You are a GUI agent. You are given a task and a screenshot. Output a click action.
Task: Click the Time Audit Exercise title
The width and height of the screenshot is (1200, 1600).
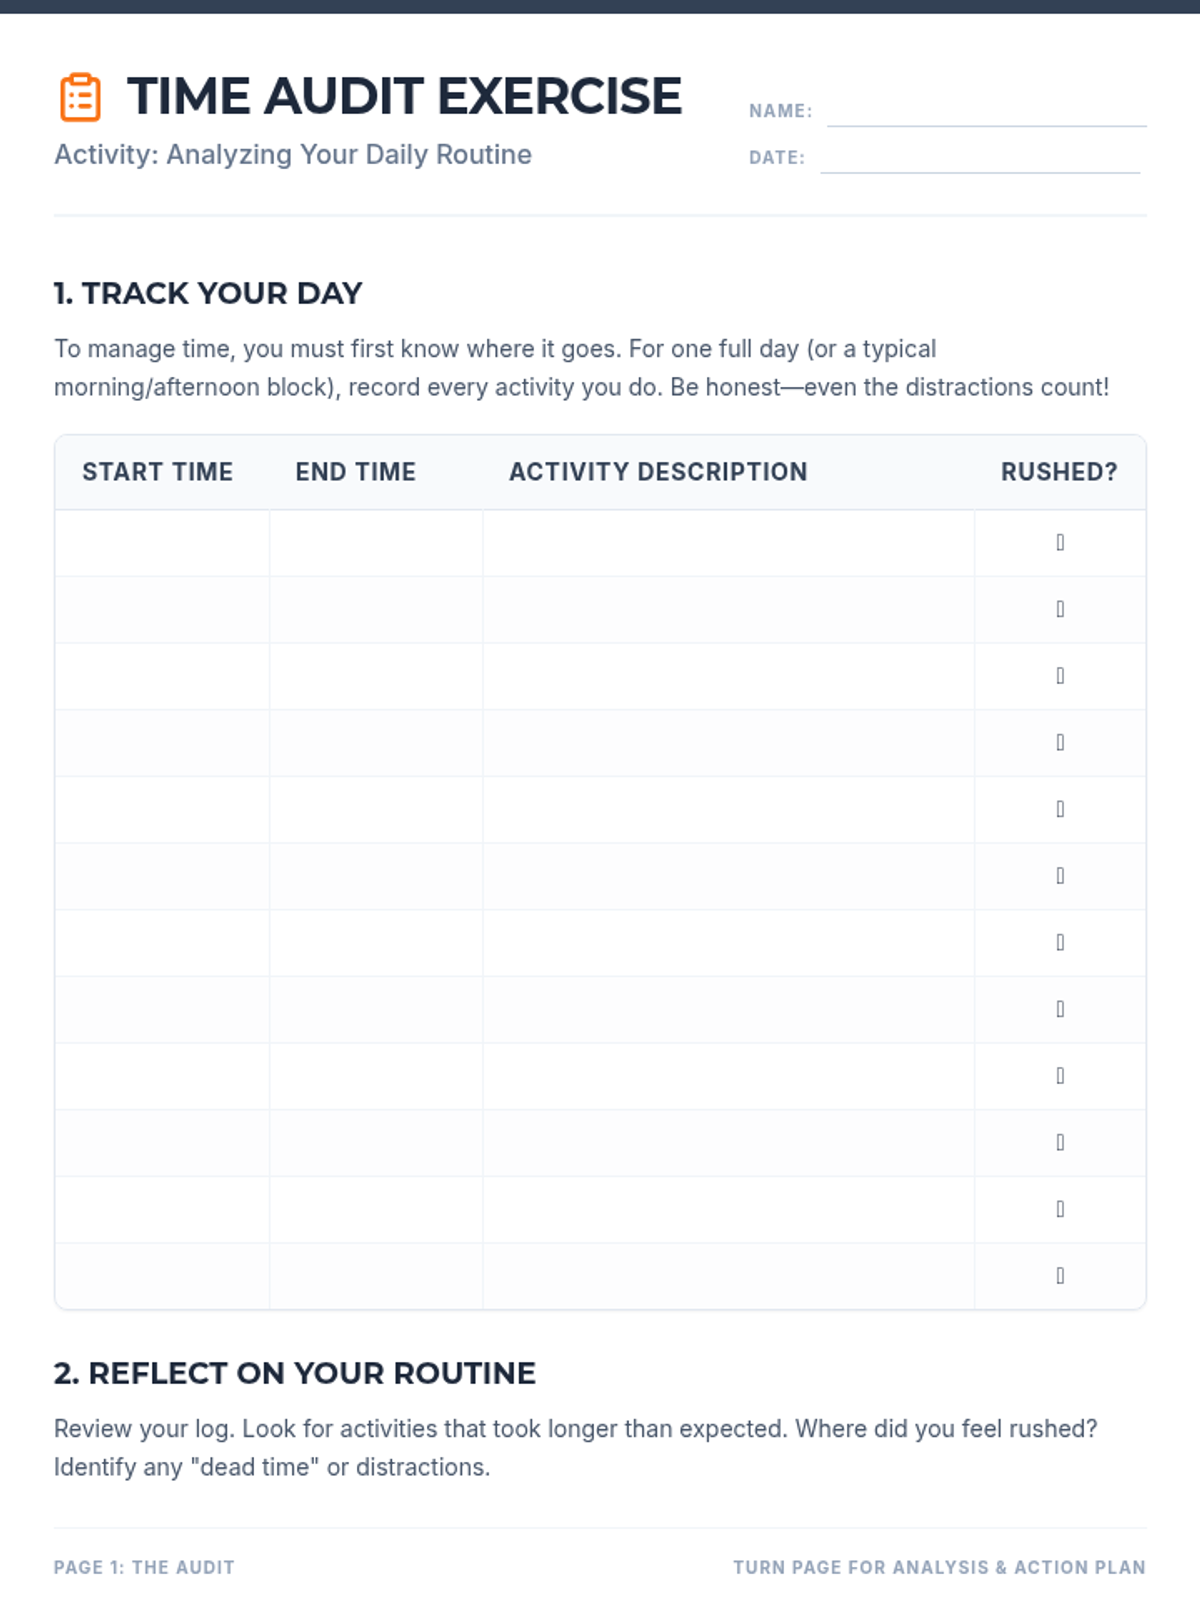[404, 97]
